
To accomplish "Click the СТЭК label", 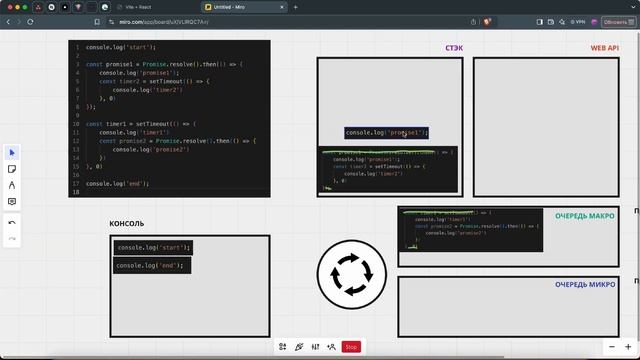I will 454,48.
